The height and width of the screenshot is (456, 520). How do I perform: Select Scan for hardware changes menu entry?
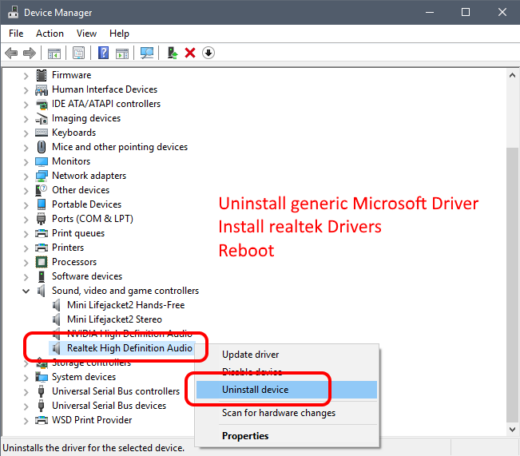[x=287, y=413]
